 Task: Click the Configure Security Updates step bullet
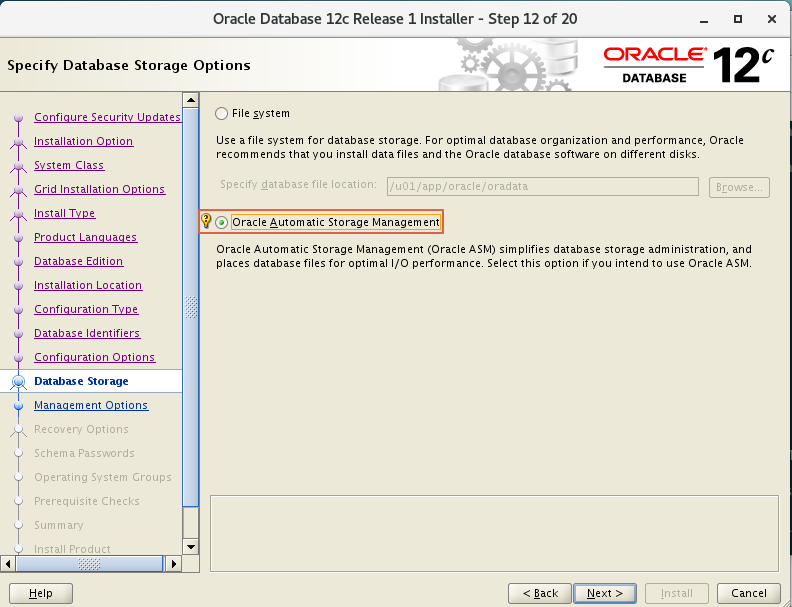(x=19, y=117)
